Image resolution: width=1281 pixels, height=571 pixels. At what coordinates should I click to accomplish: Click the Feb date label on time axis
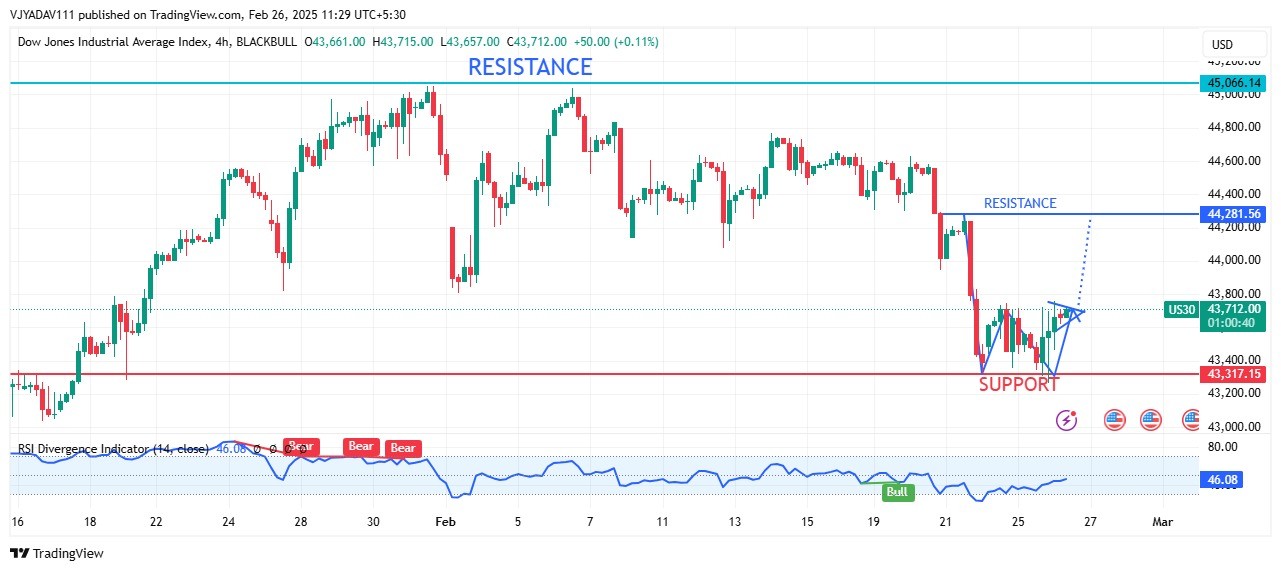tap(446, 522)
